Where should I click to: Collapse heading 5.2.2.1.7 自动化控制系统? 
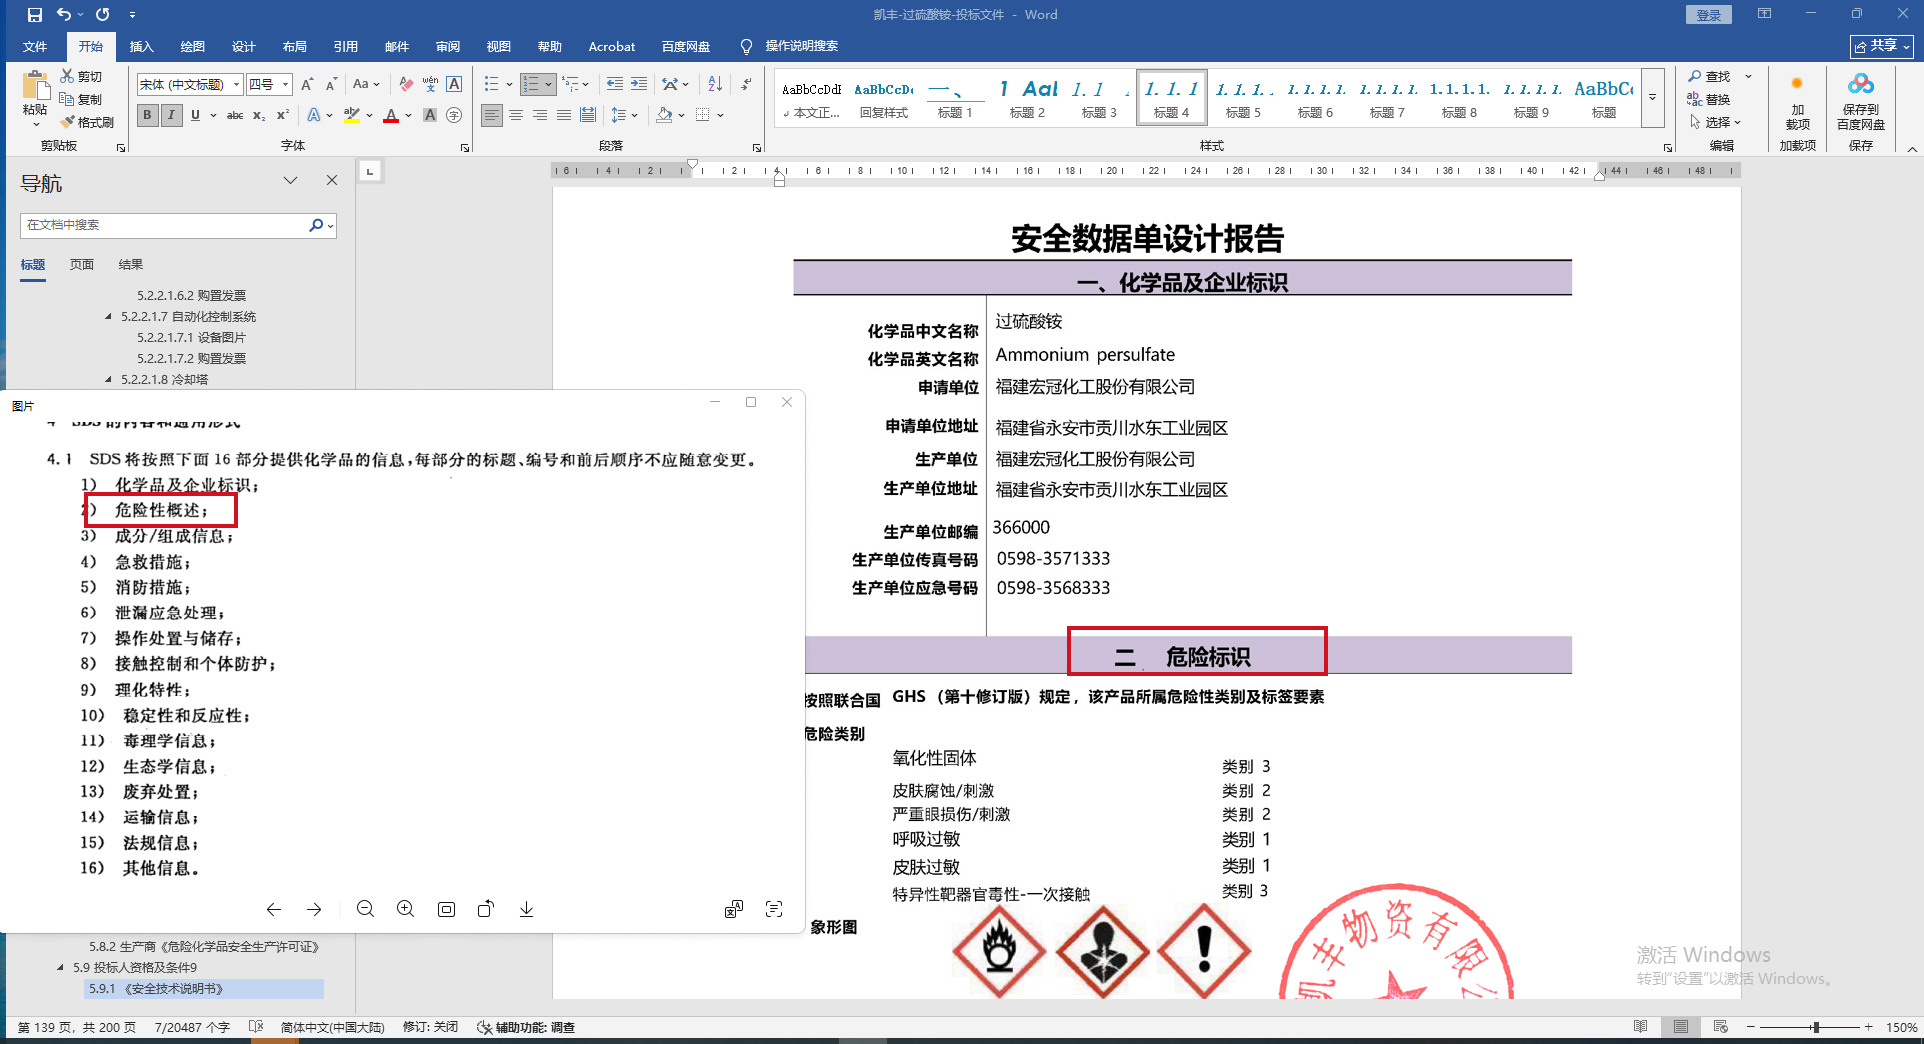coord(109,317)
